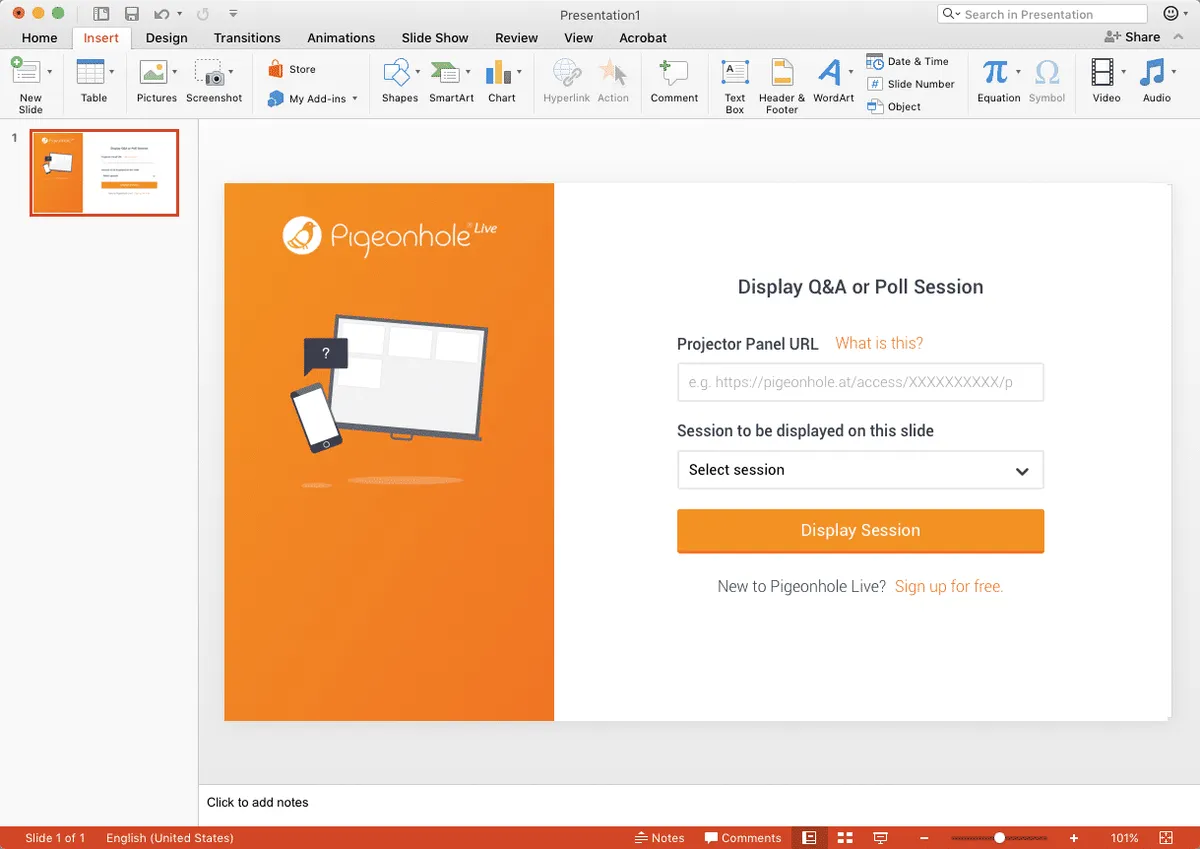Viewport: 1200px width, 849px height.
Task: Click the Table icon in ribbon
Action: point(91,72)
